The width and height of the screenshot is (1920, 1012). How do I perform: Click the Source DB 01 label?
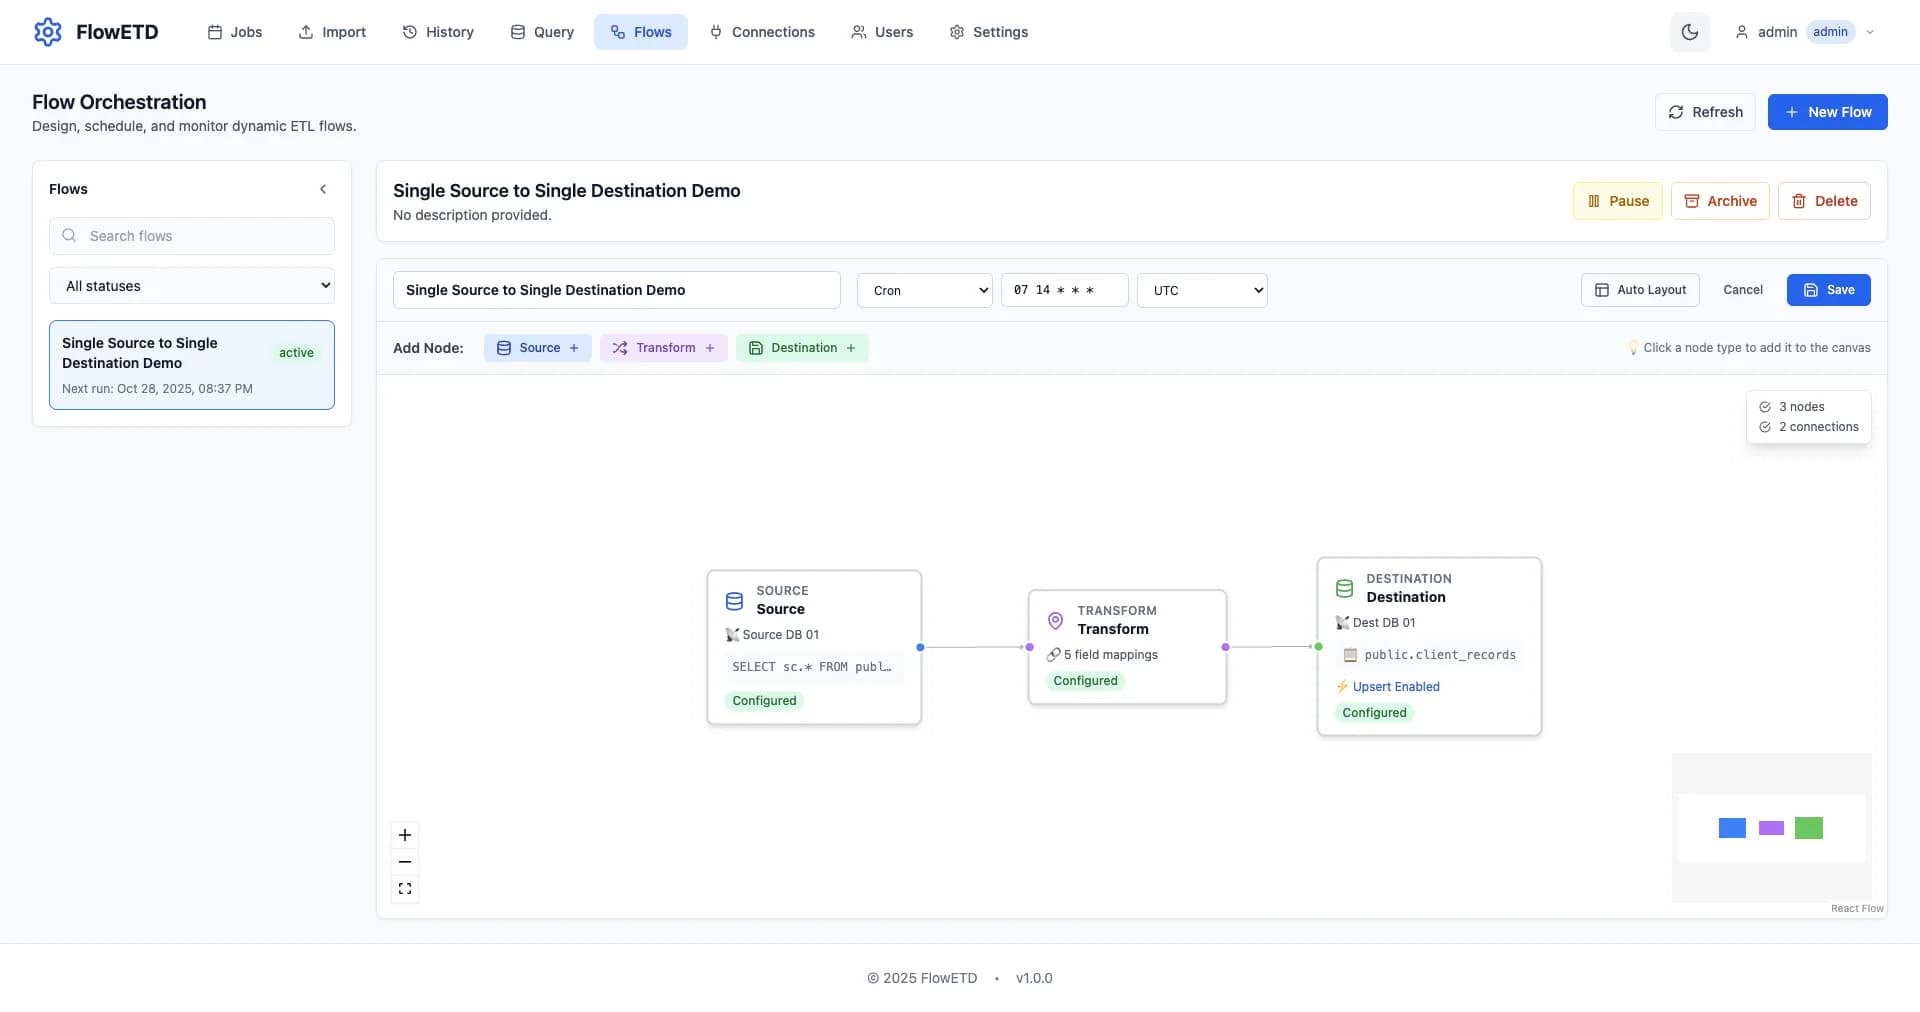pos(780,635)
